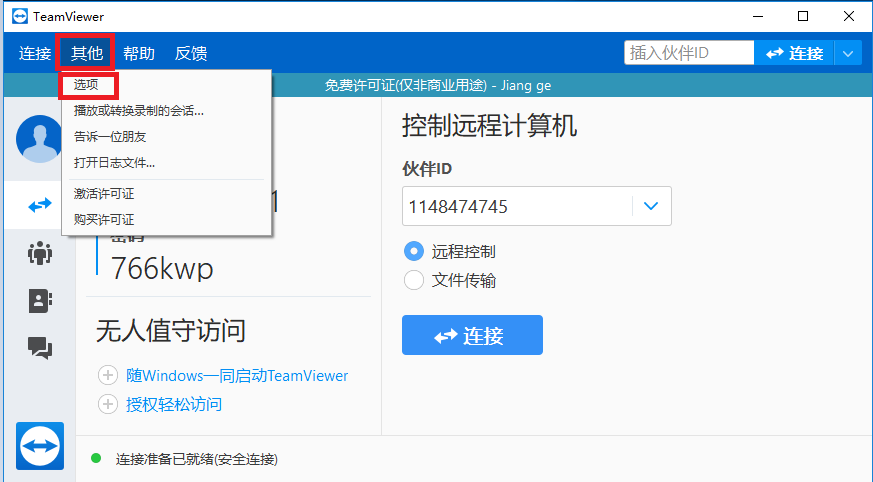Minimize the TeamViewer window
This screenshot has height=482, width=873.
[758, 16]
